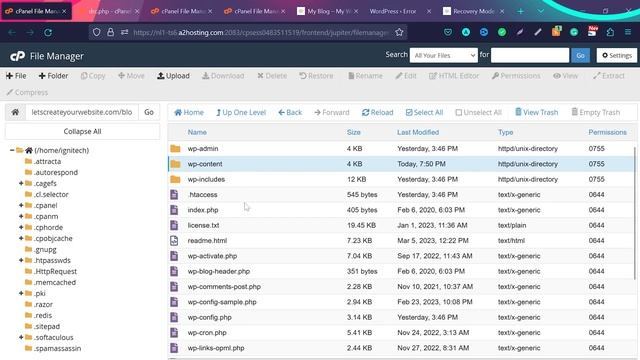Switch to the My Blog browser tab

[x=328, y=11]
